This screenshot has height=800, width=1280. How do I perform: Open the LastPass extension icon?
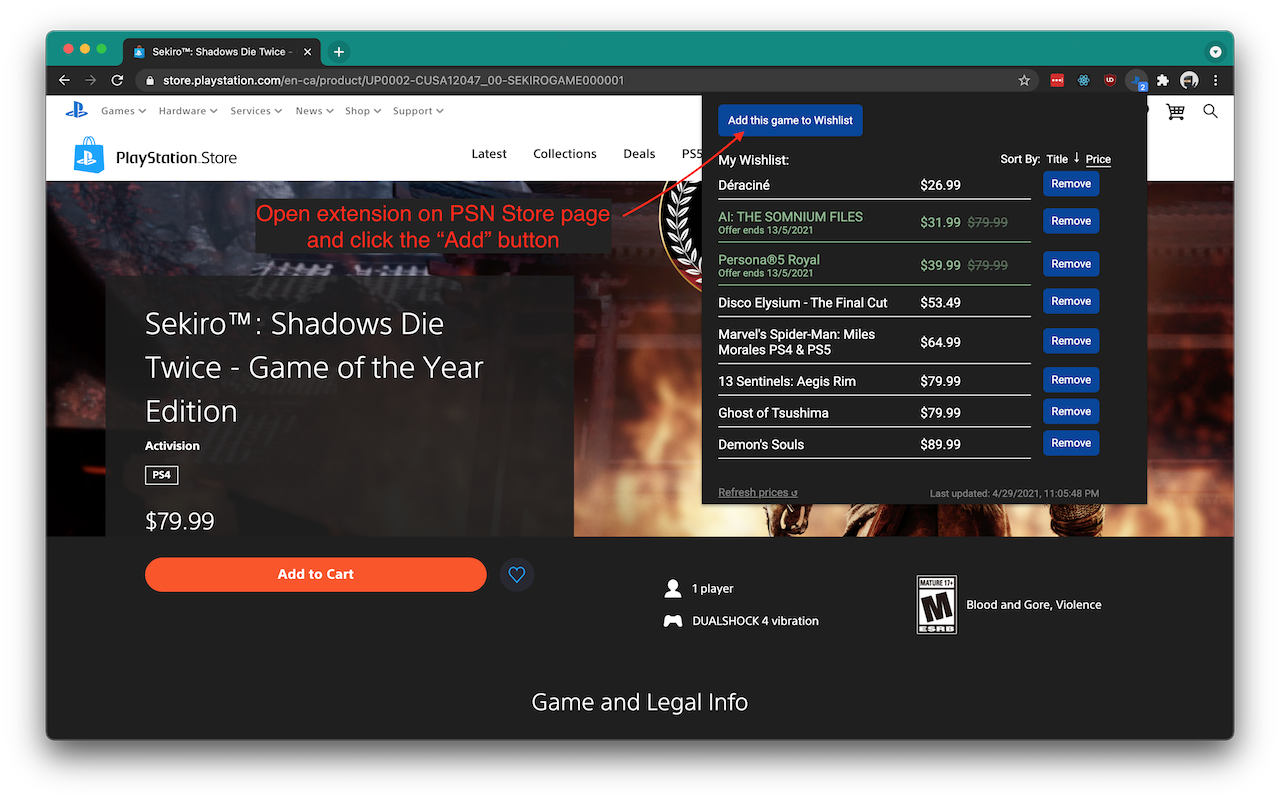click(1057, 80)
